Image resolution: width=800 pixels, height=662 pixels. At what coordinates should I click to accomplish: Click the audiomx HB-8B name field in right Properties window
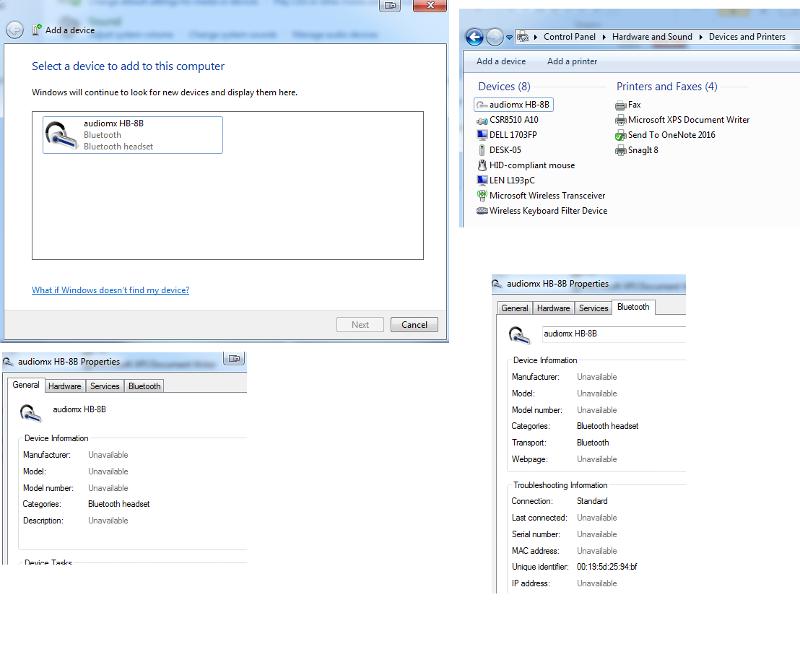coord(614,334)
